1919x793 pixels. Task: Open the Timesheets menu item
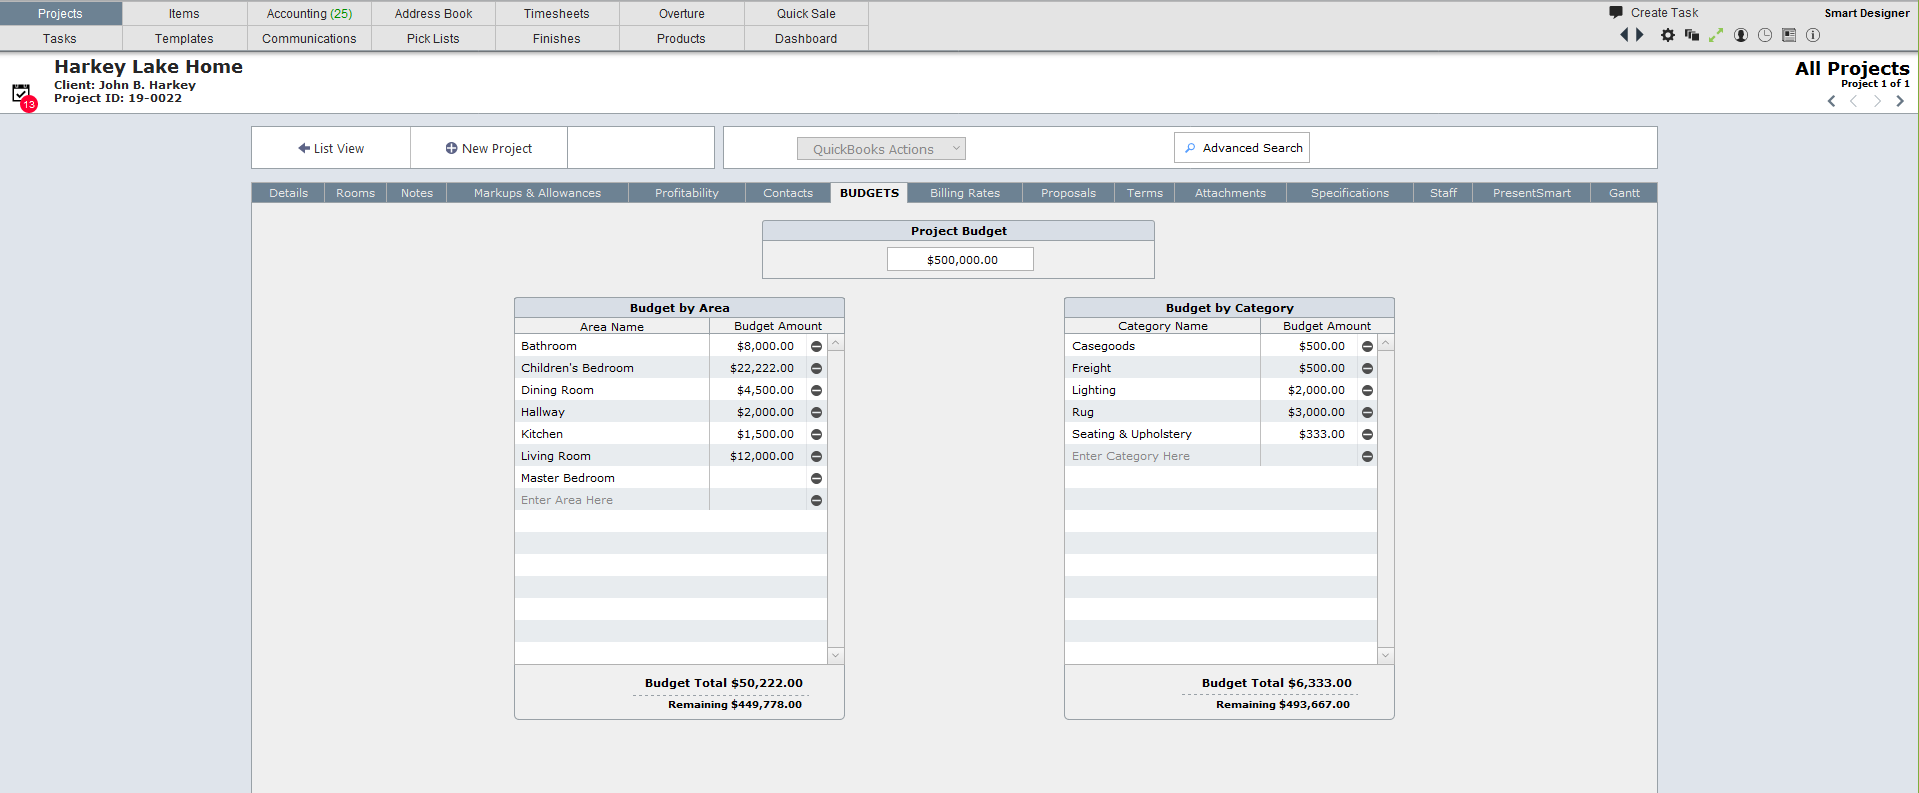(556, 13)
